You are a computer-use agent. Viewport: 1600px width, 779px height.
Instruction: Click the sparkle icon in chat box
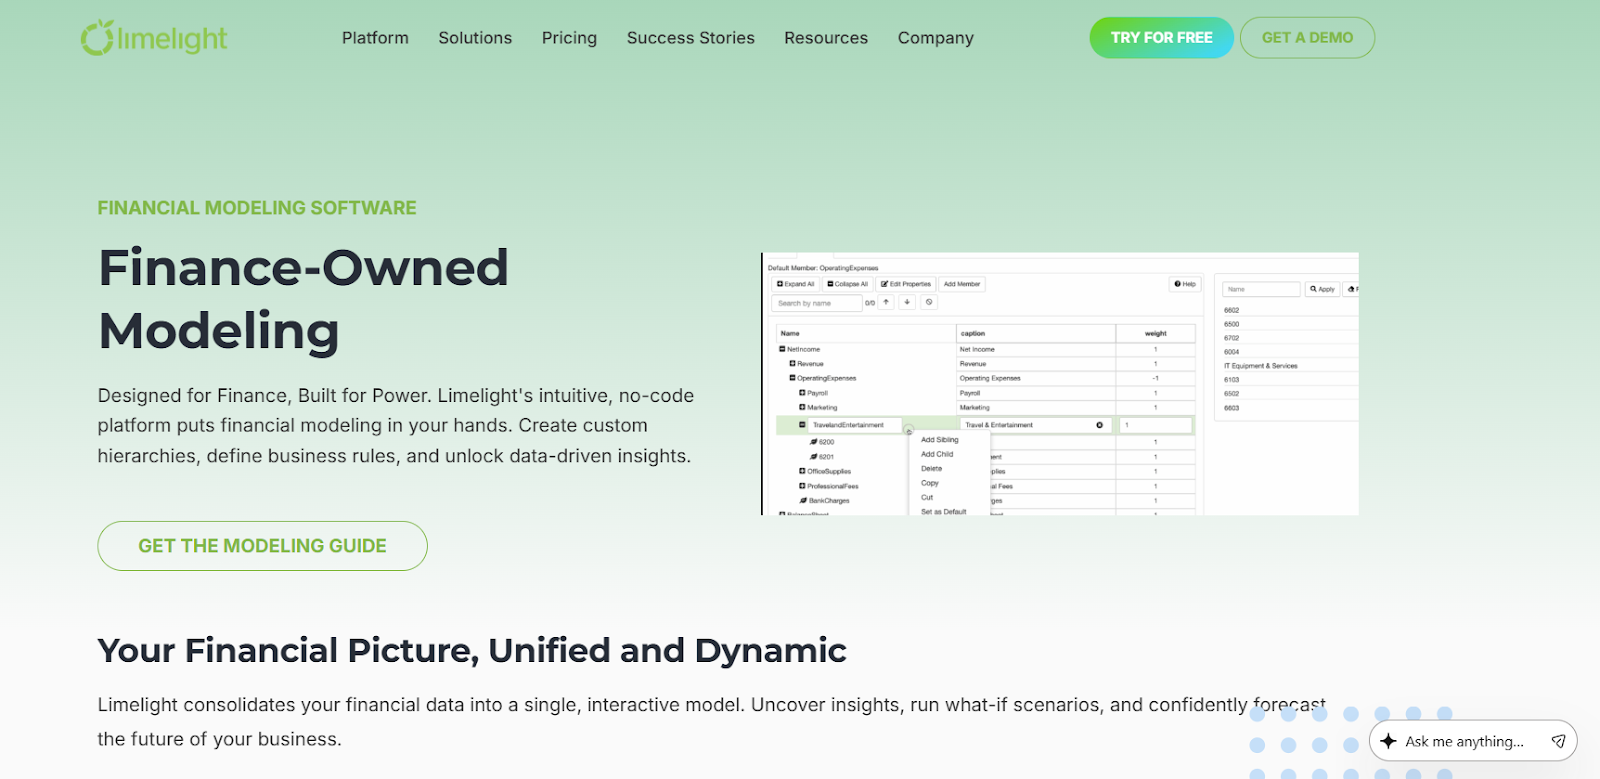point(1388,741)
